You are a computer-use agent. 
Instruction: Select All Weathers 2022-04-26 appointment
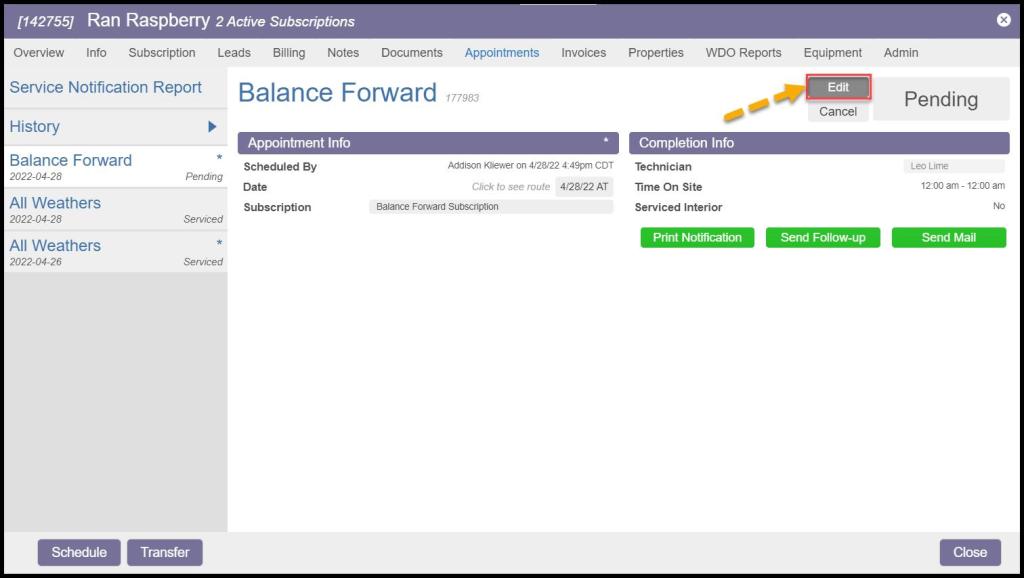pos(56,246)
